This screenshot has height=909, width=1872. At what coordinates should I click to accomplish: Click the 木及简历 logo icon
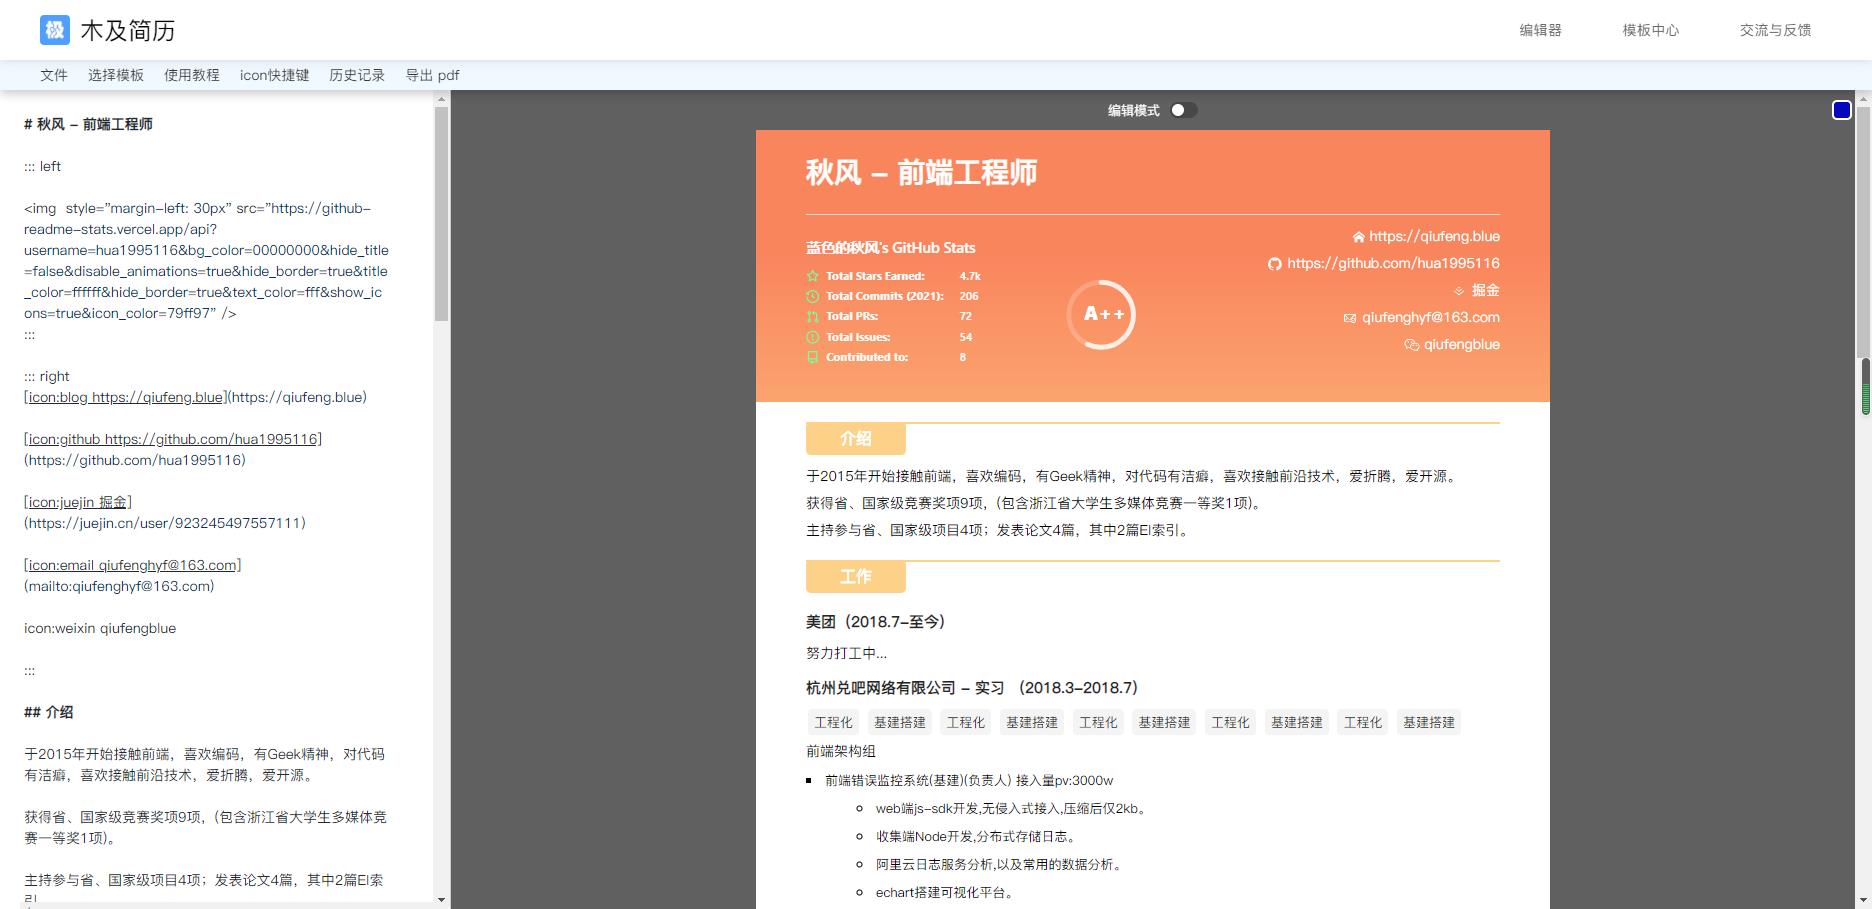[55, 30]
